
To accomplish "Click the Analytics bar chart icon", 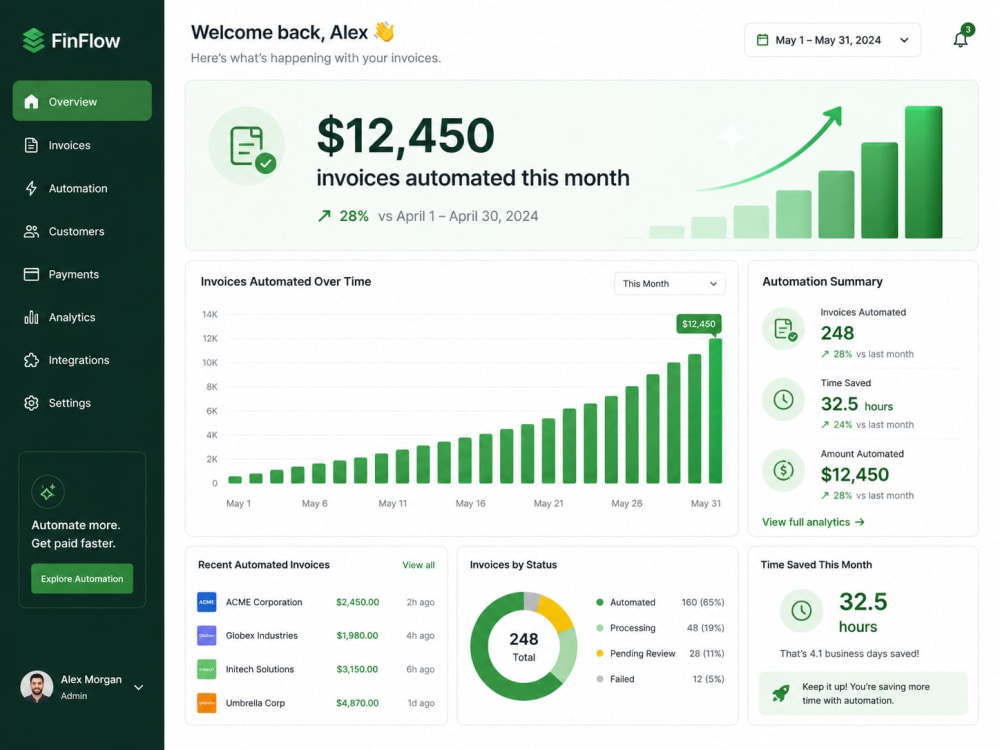I will pyautogui.click(x=31, y=317).
